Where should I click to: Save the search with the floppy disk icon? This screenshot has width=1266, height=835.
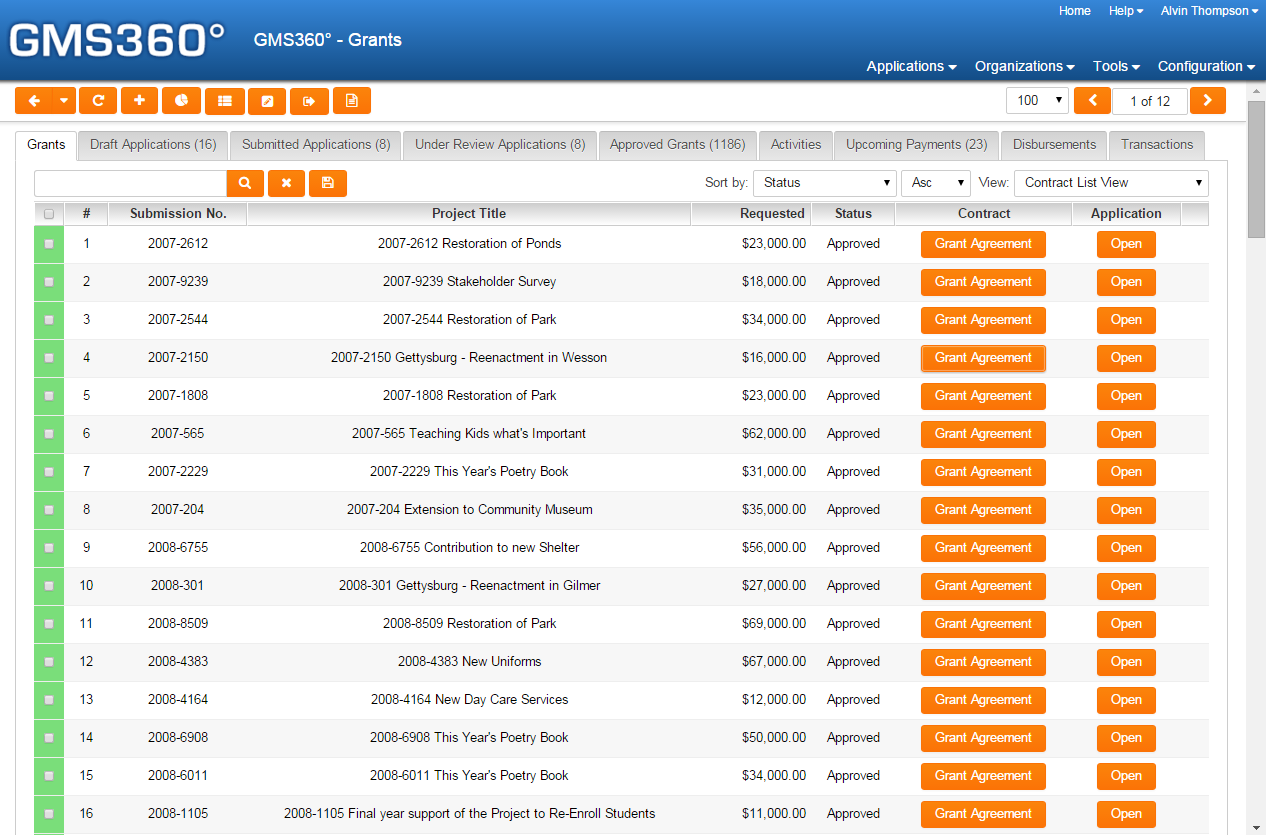328,183
